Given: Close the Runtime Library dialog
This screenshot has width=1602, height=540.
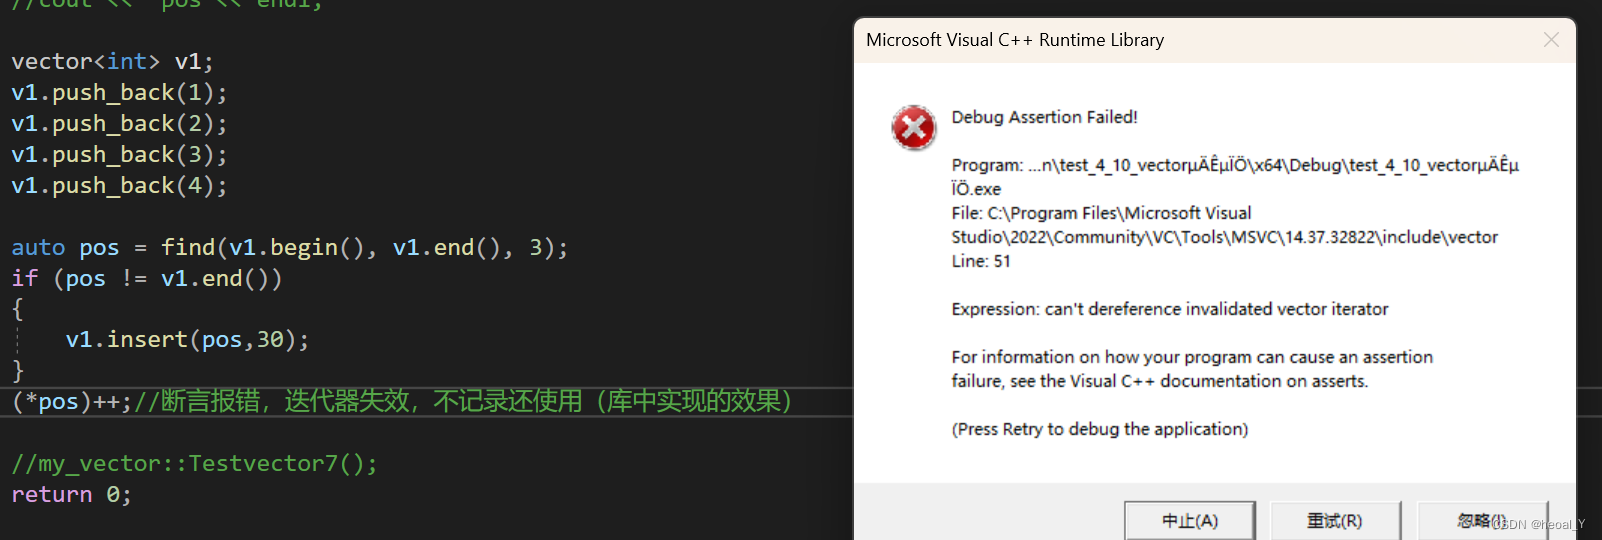Looking at the screenshot, I should pos(1551,40).
